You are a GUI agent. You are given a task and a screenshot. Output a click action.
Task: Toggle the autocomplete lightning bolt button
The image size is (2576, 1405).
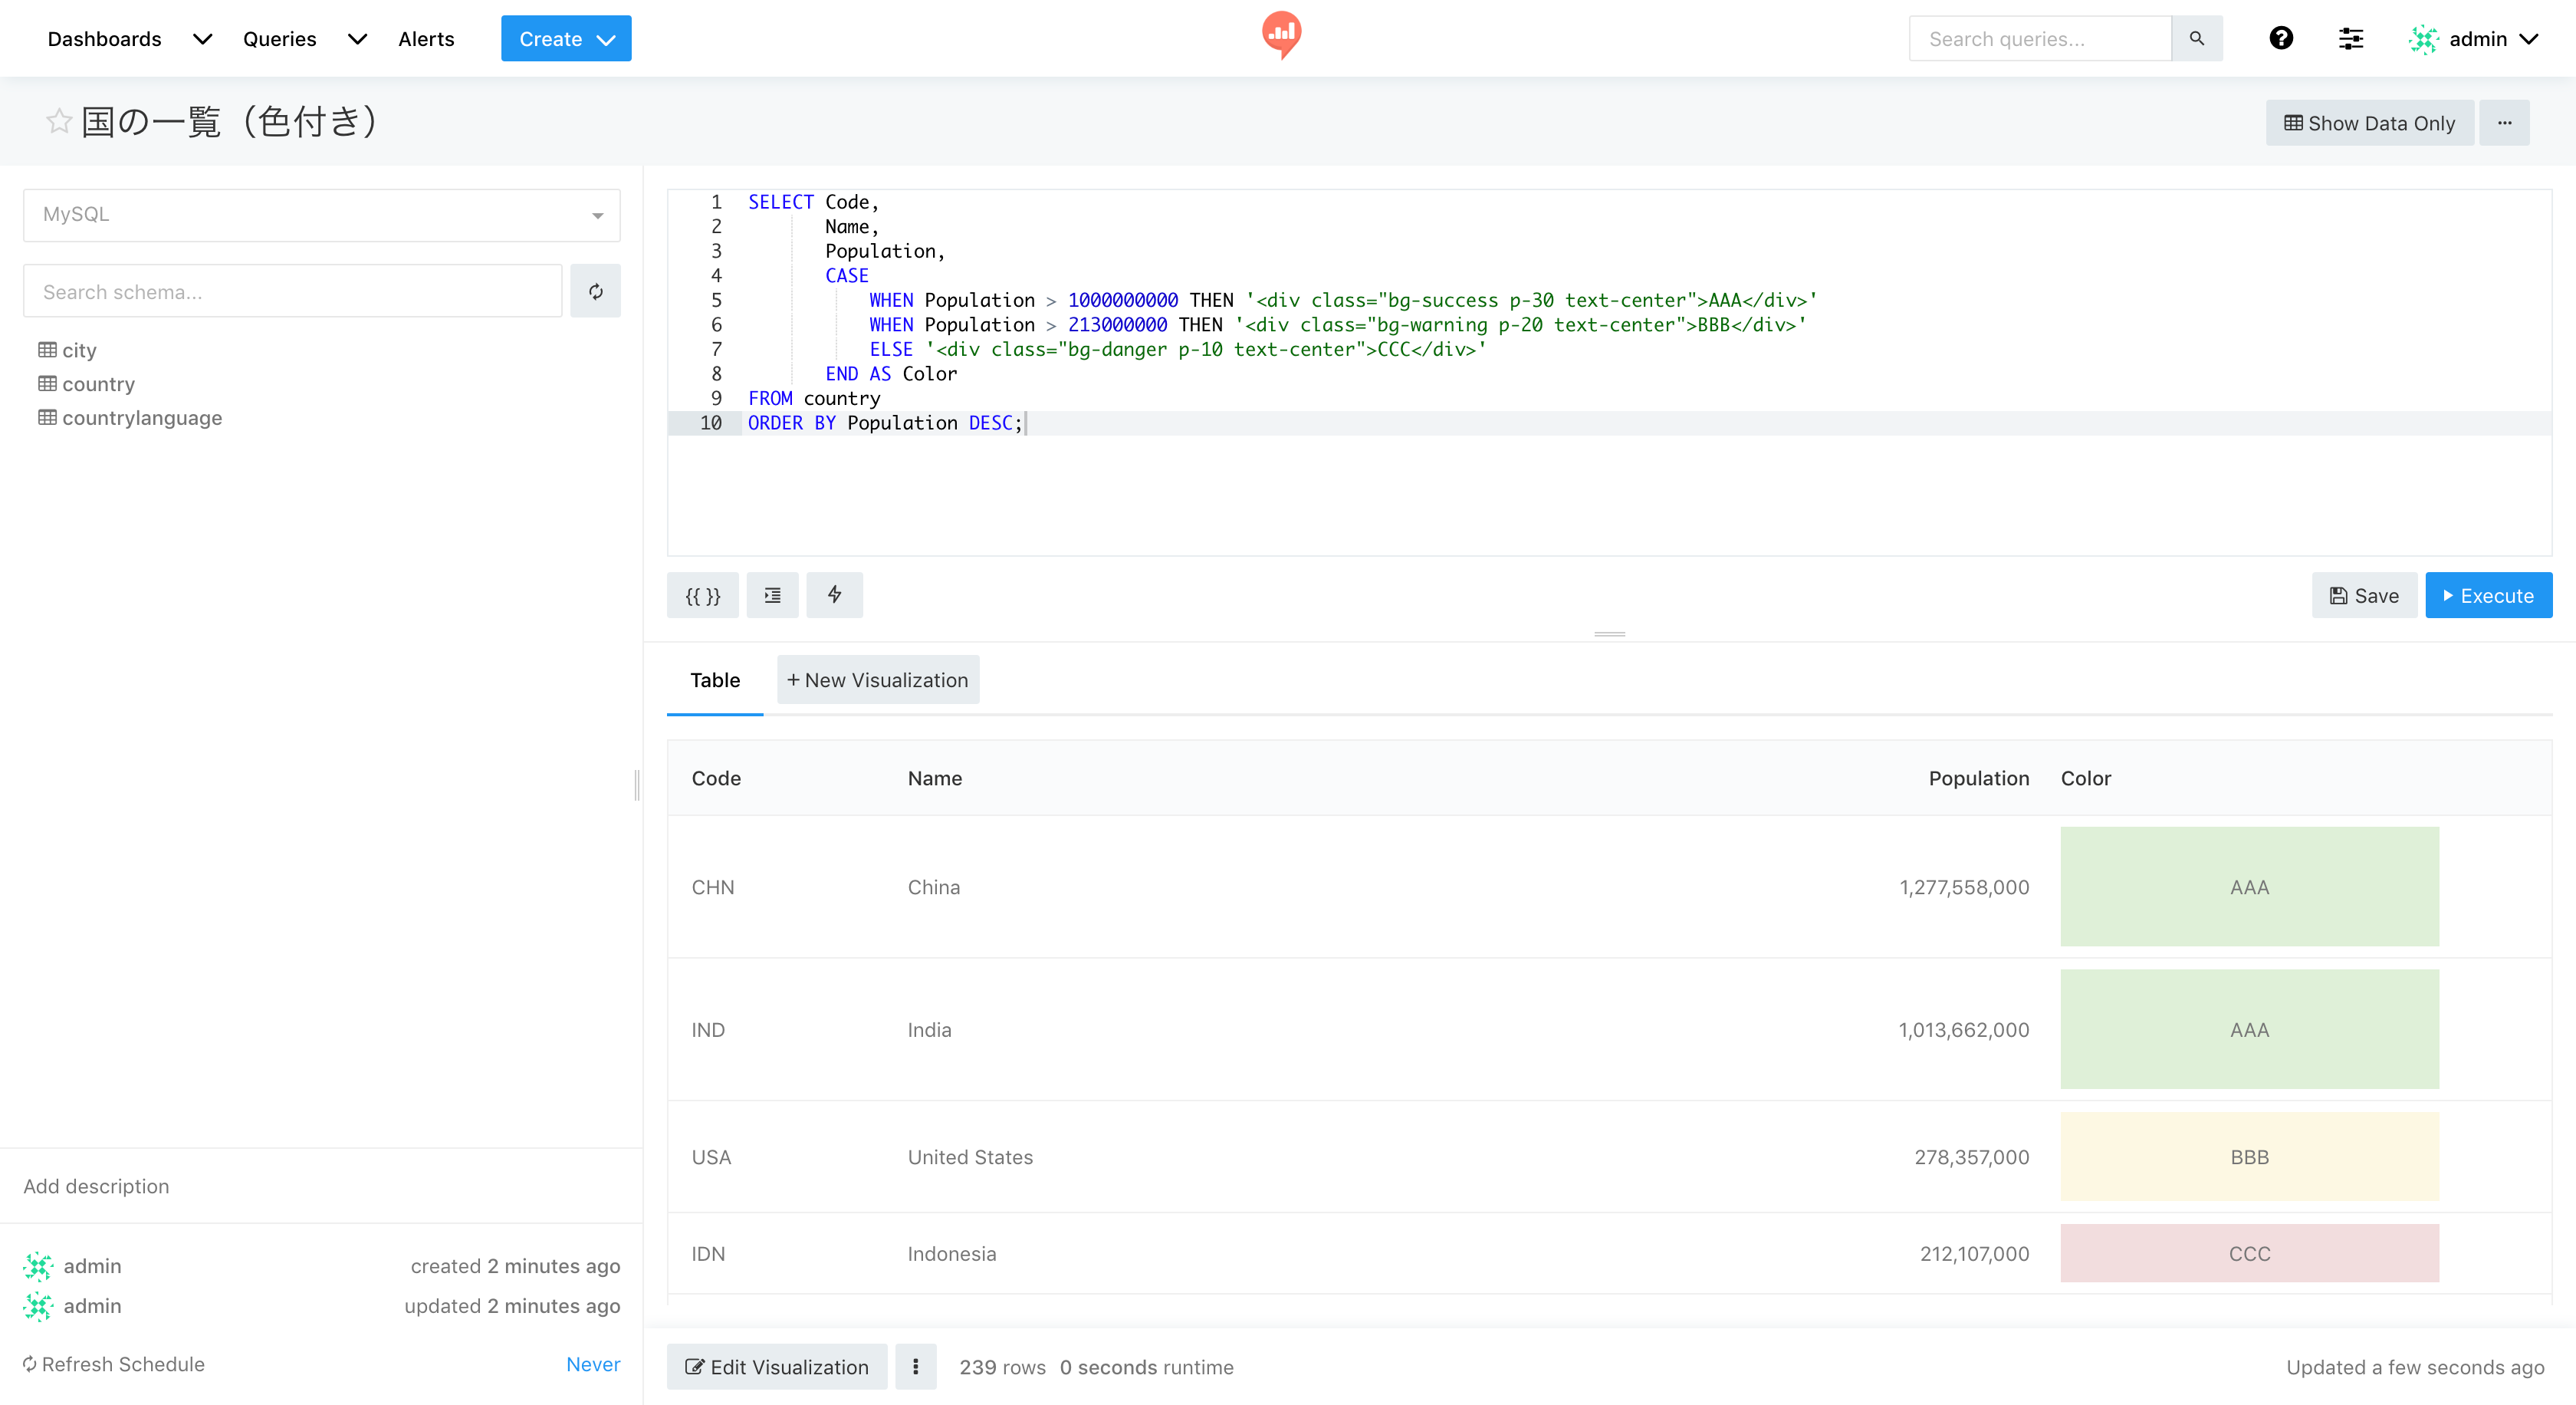pos(834,595)
